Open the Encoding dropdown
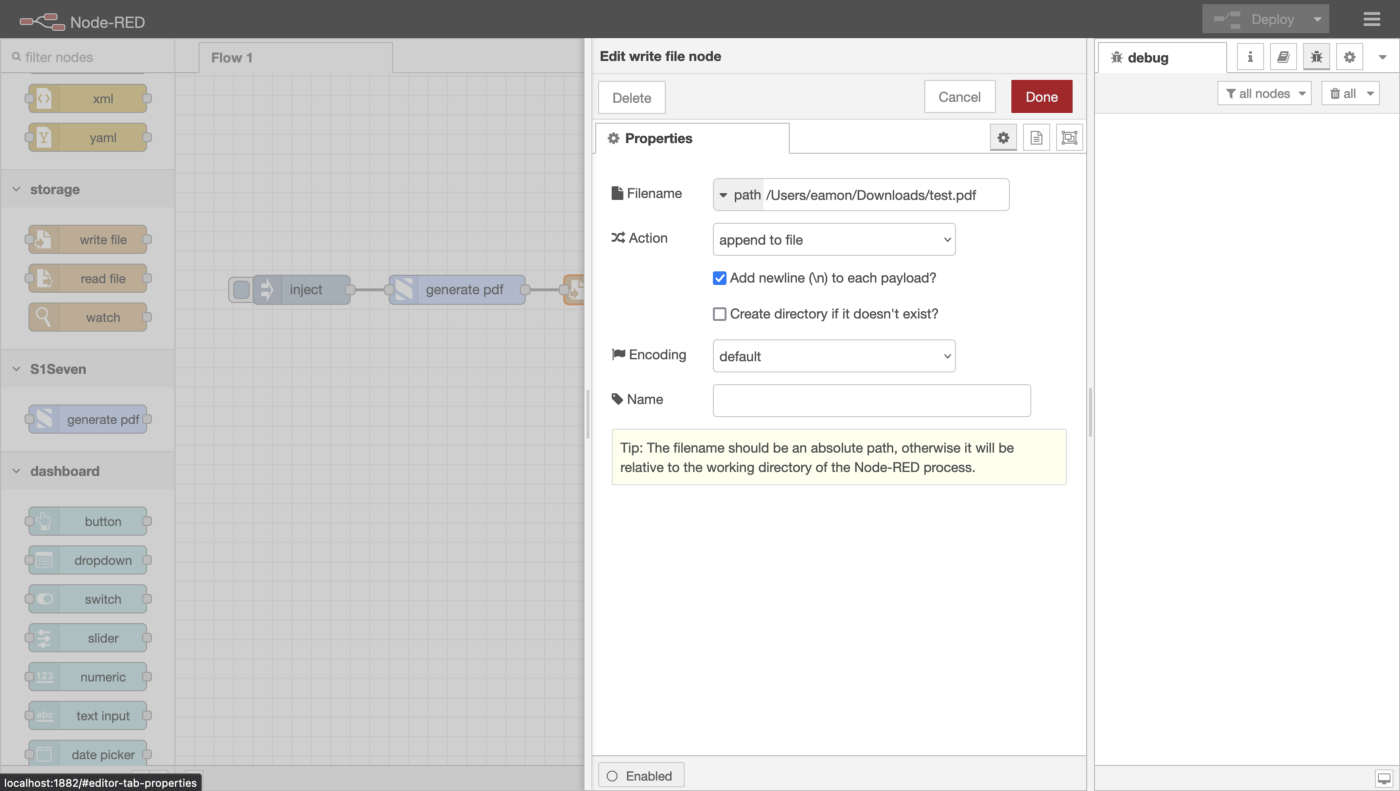The image size is (1400, 791). 834,356
